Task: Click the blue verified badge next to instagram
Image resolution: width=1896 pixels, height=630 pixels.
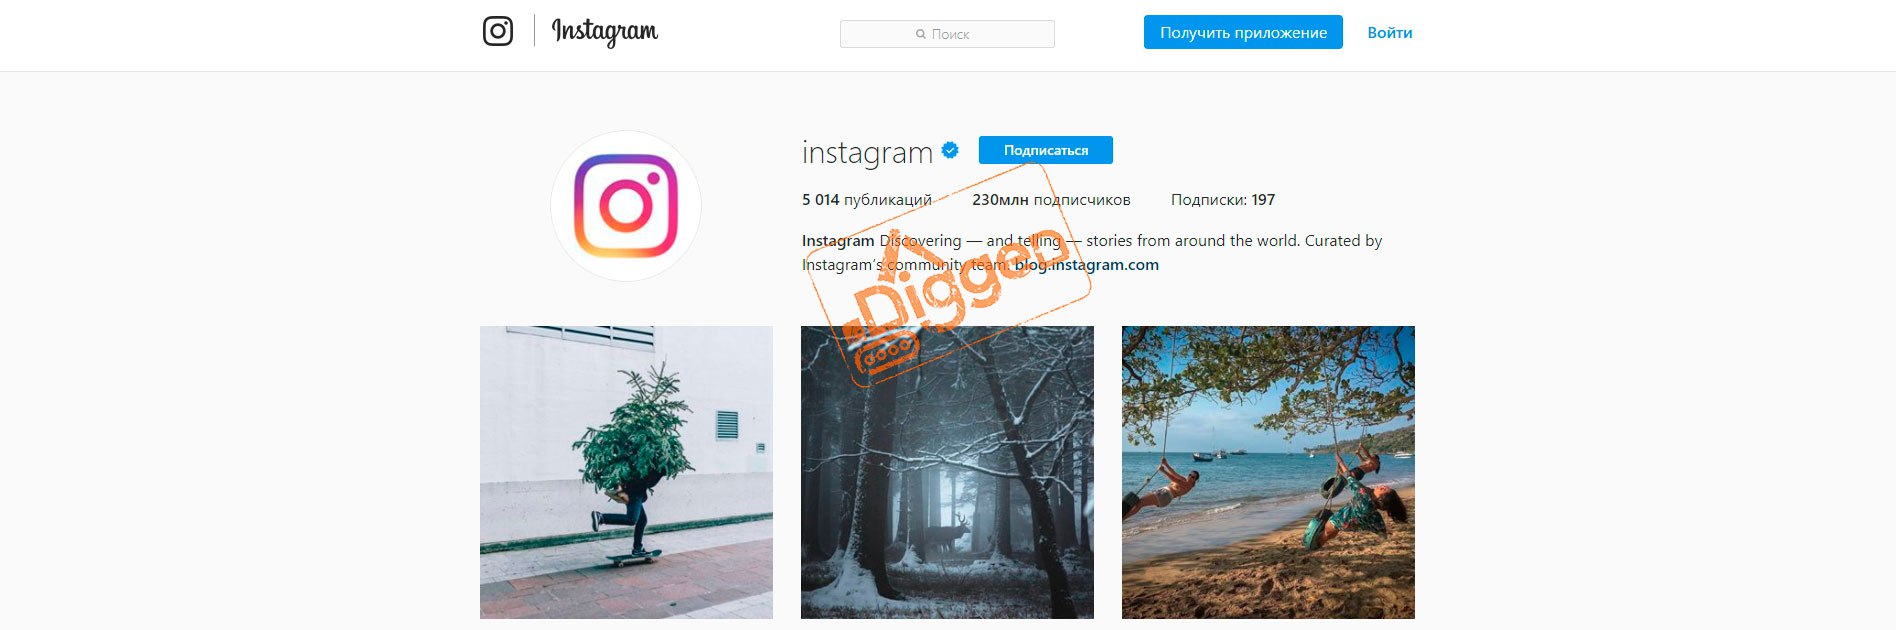Action: (950, 150)
